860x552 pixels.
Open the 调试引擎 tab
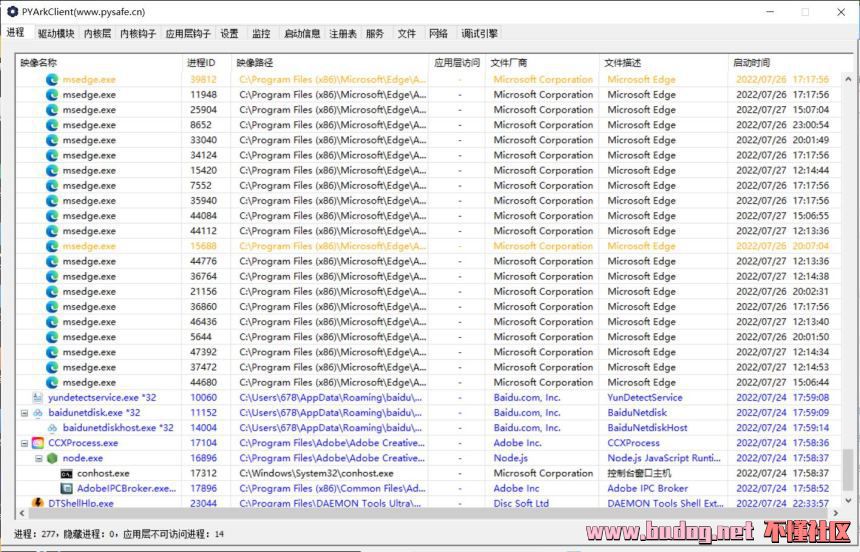point(479,33)
